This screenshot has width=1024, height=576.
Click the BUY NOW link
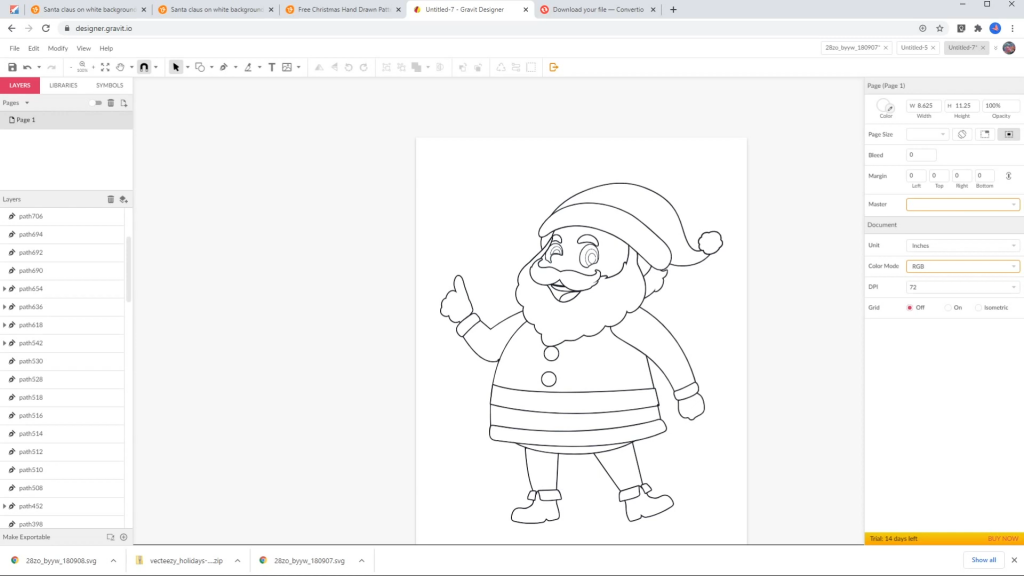click(x=1002, y=538)
